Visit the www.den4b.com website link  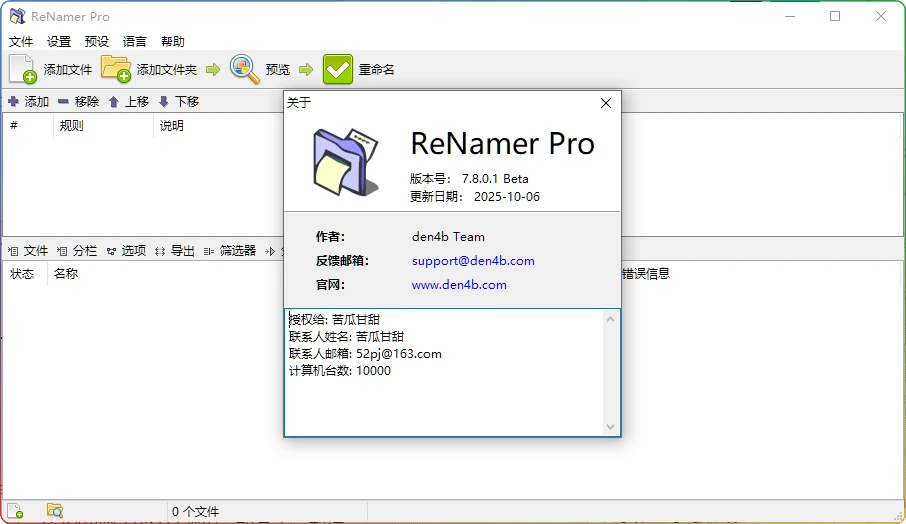[459, 285]
